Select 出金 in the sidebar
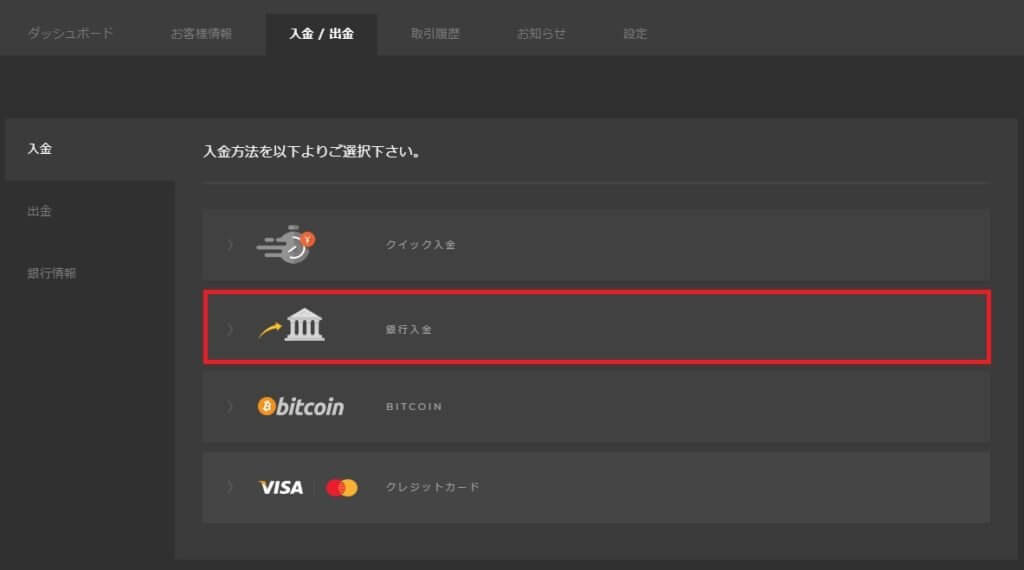Image resolution: width=1024 pixels, height=570 pixels. tap(39, 211)
